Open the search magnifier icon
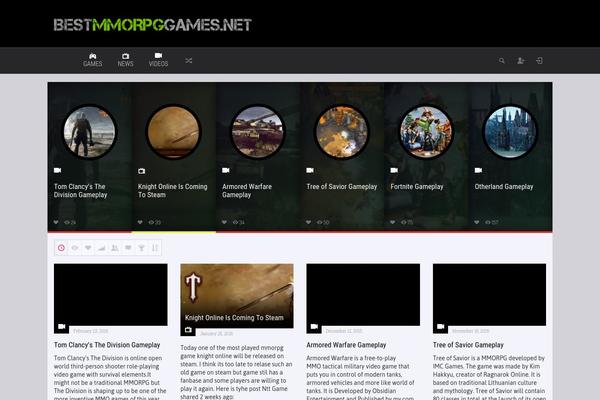 (x=502, y=60)
